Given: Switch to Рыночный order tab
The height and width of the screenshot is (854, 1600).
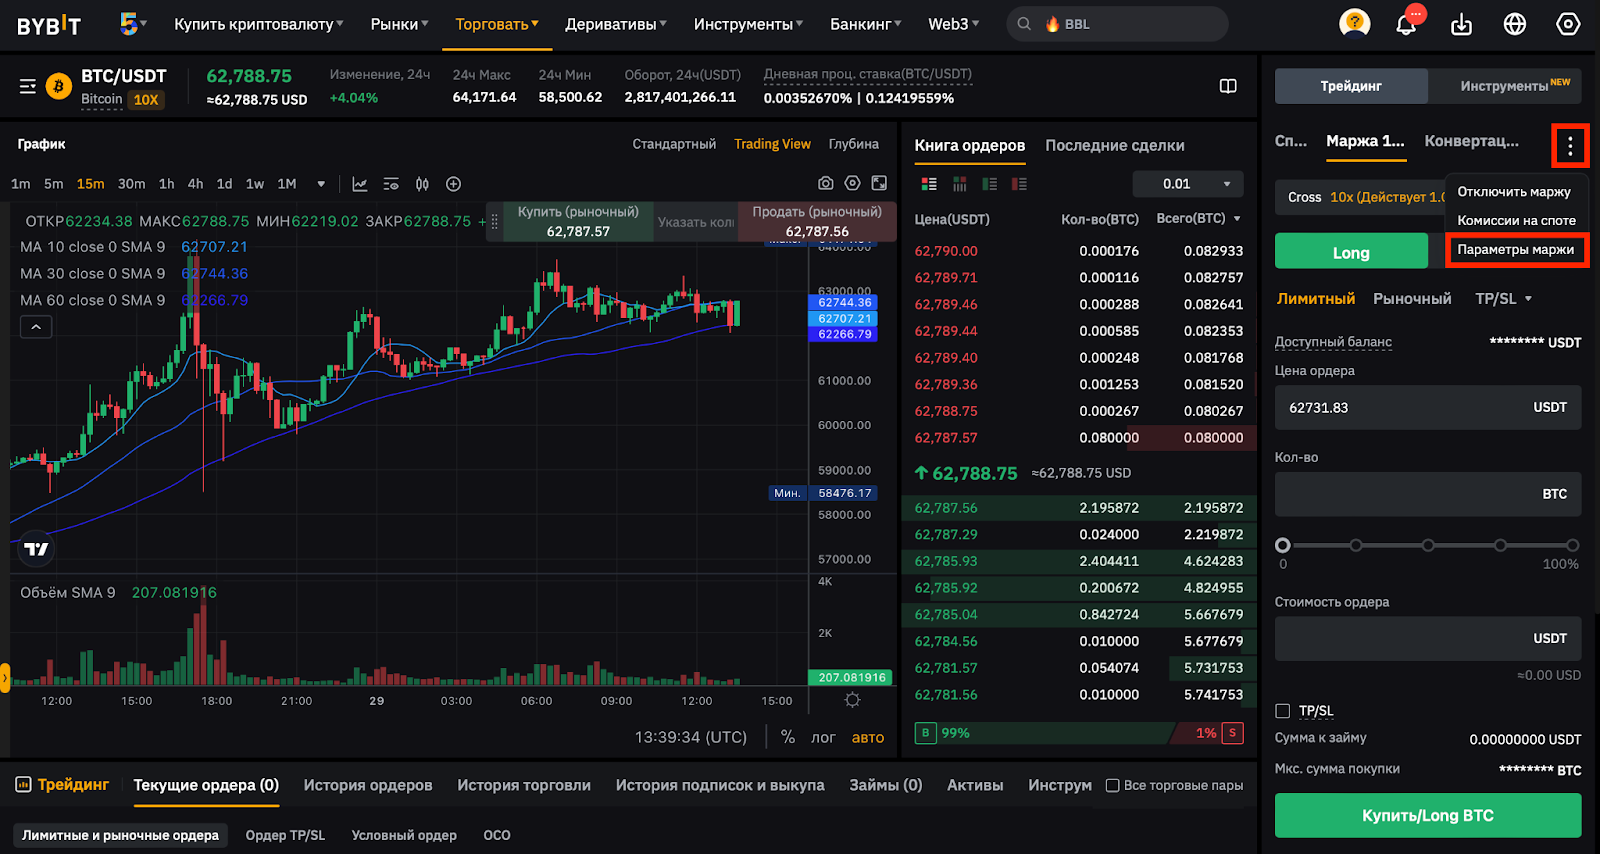Looking at the screenshot, I should point(1412,298).
